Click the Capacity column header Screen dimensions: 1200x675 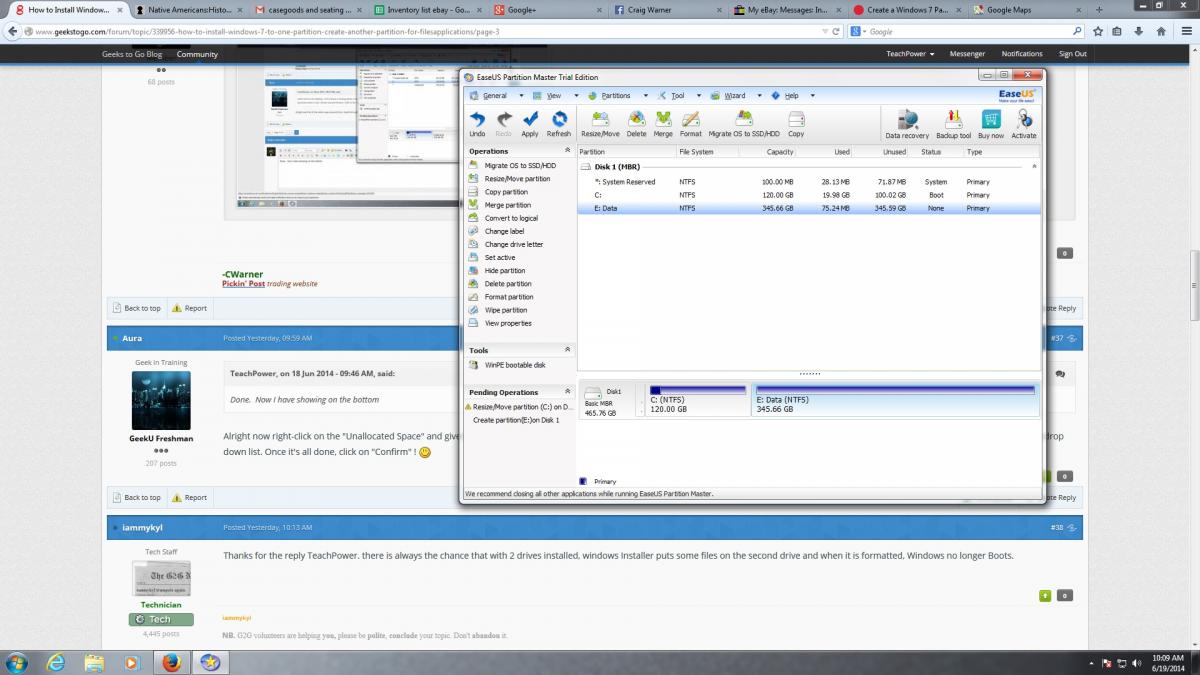[x=780, y=152]
